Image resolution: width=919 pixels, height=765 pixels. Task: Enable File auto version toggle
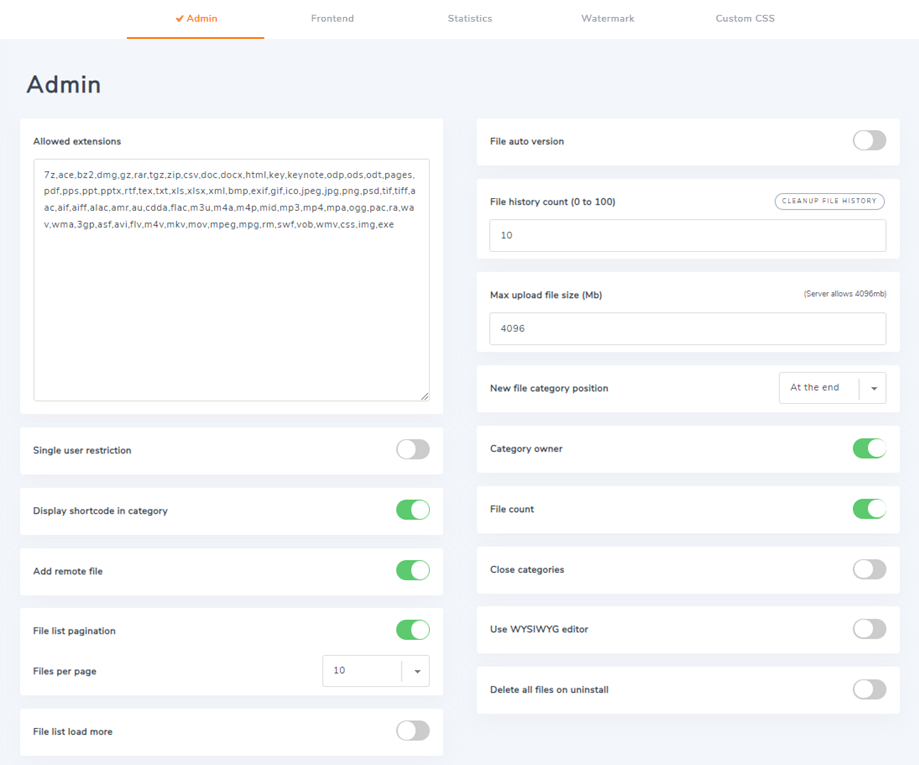coord(869,141)
